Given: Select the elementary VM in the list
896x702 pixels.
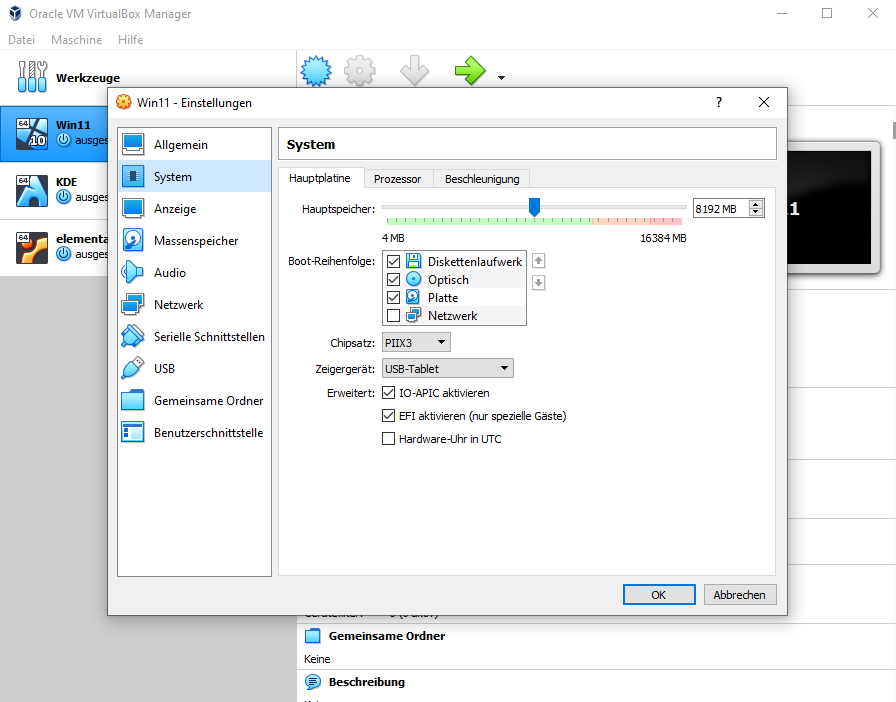Looking at the screenshot, I should point(54,248).
